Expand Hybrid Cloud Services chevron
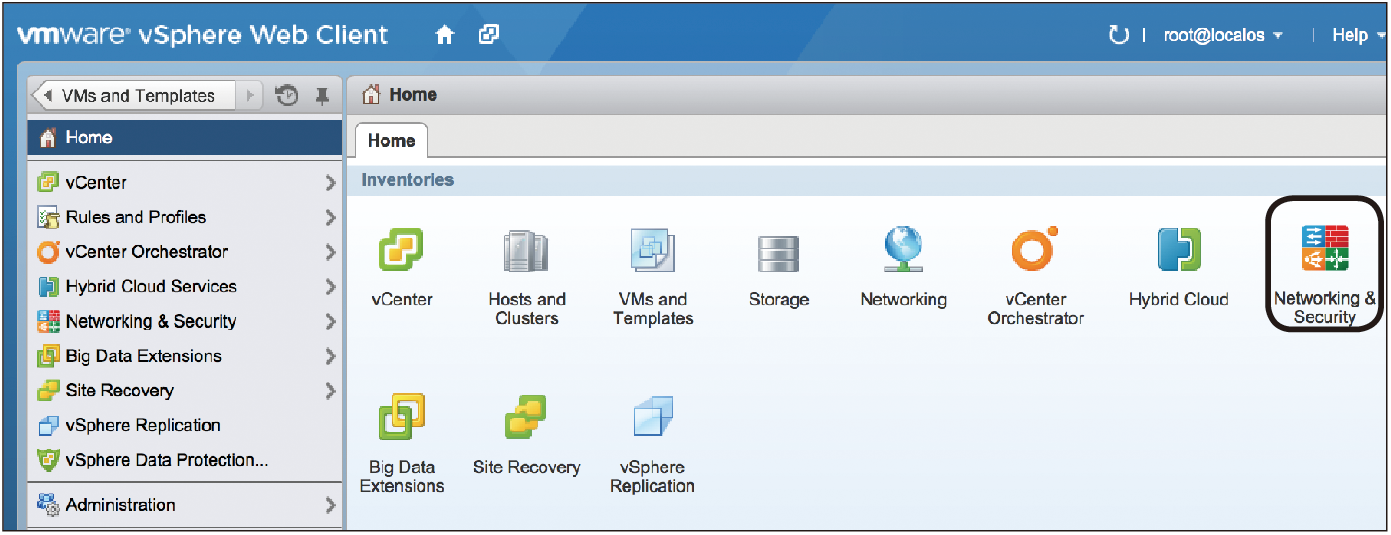The image size is (1391, 535). 330,287
